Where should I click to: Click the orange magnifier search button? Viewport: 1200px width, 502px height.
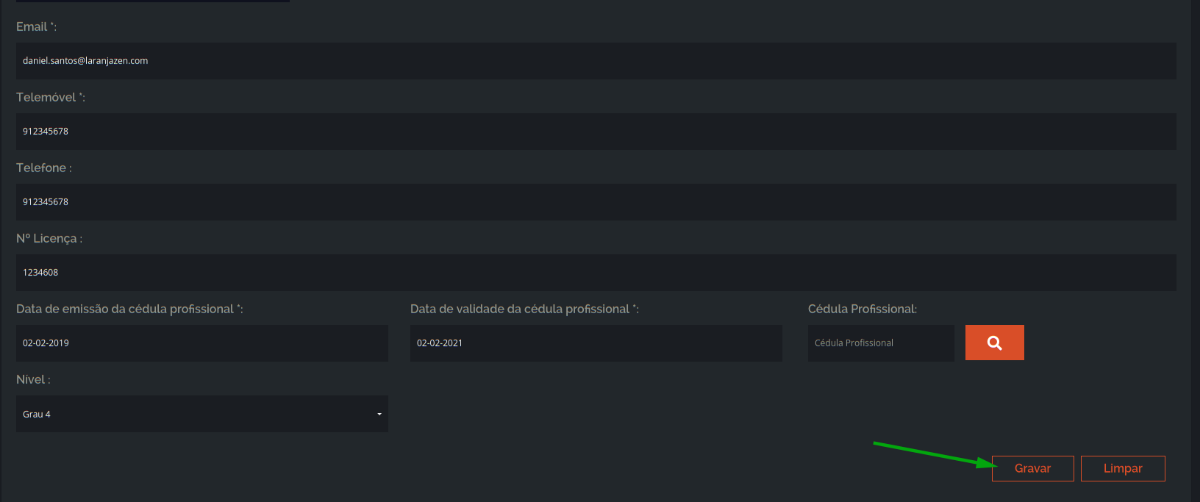(x=994, y=343)
